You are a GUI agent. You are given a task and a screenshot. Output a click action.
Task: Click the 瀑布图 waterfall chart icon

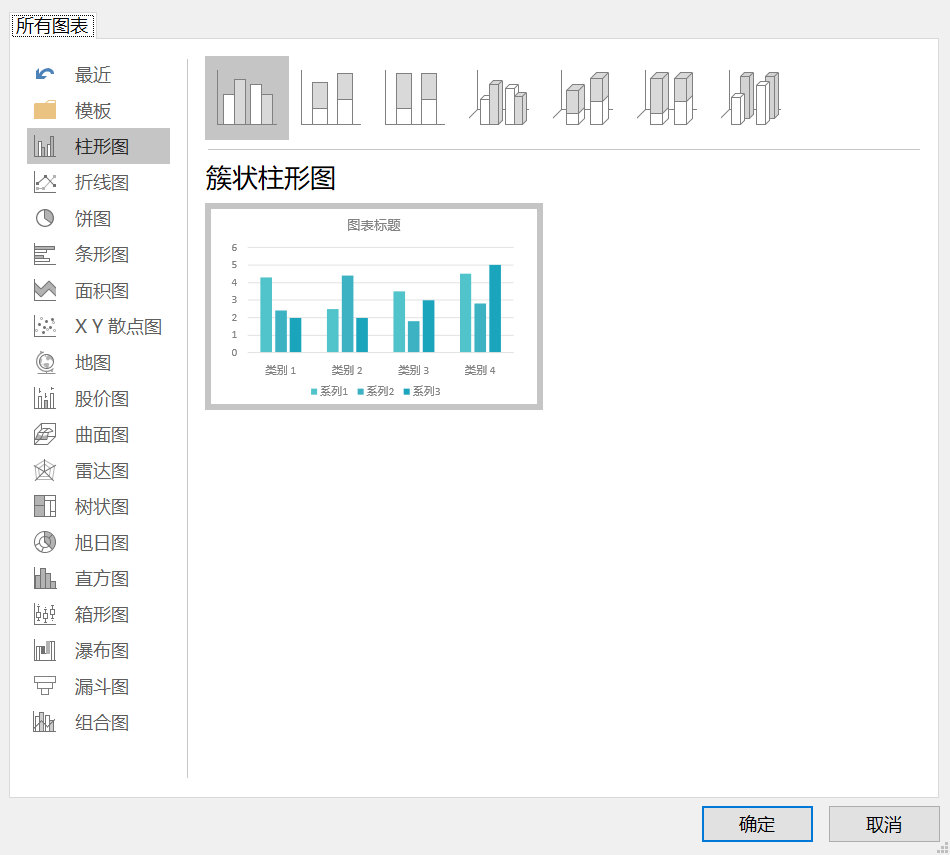tap(45, 651)
